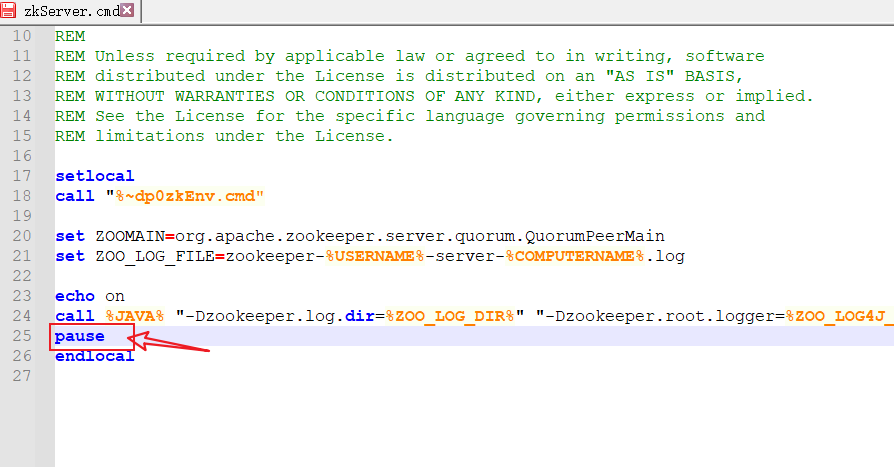Image resolution: width=894 pixels, height=467 pixels.
Task: Click line number 27 in the margin
Action: [22, 376]
